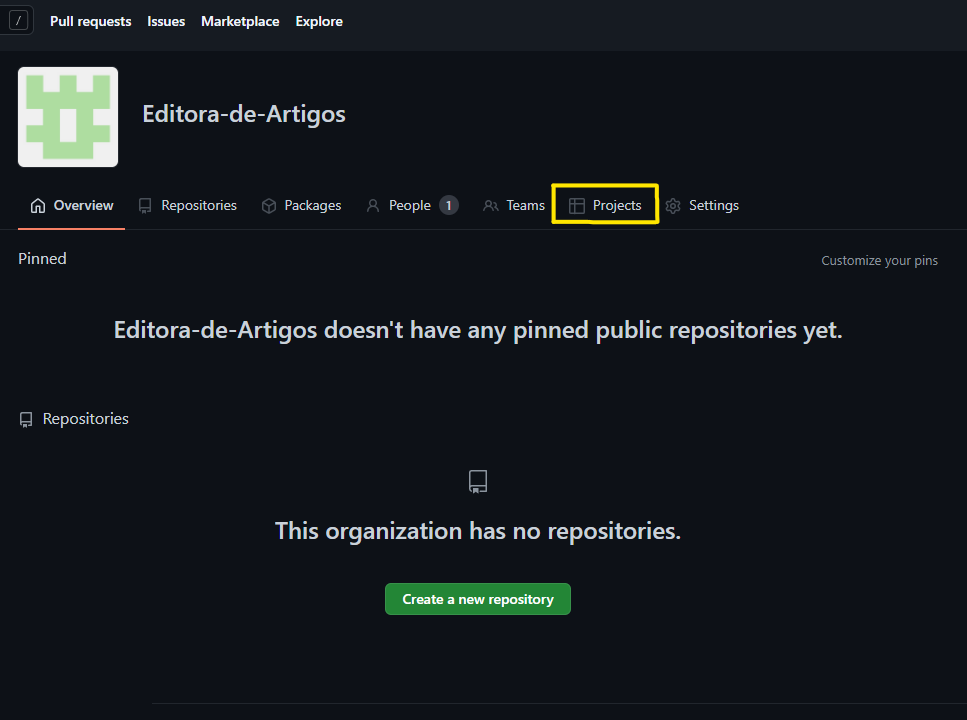The height and width of the screenshot is (720, 967).
Task: Click the person icon beside People
Action: (x=373, y=206)
